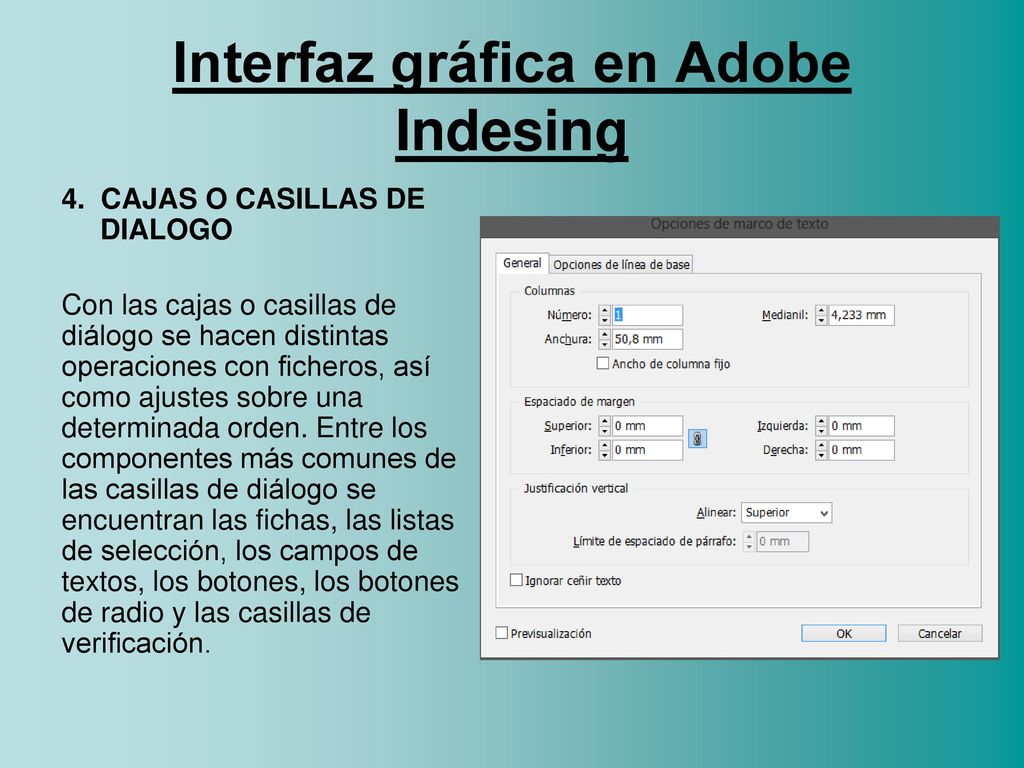Click the Columnas group label
Viewport: 1024px width, 768px height.
[x=549, y=291]
